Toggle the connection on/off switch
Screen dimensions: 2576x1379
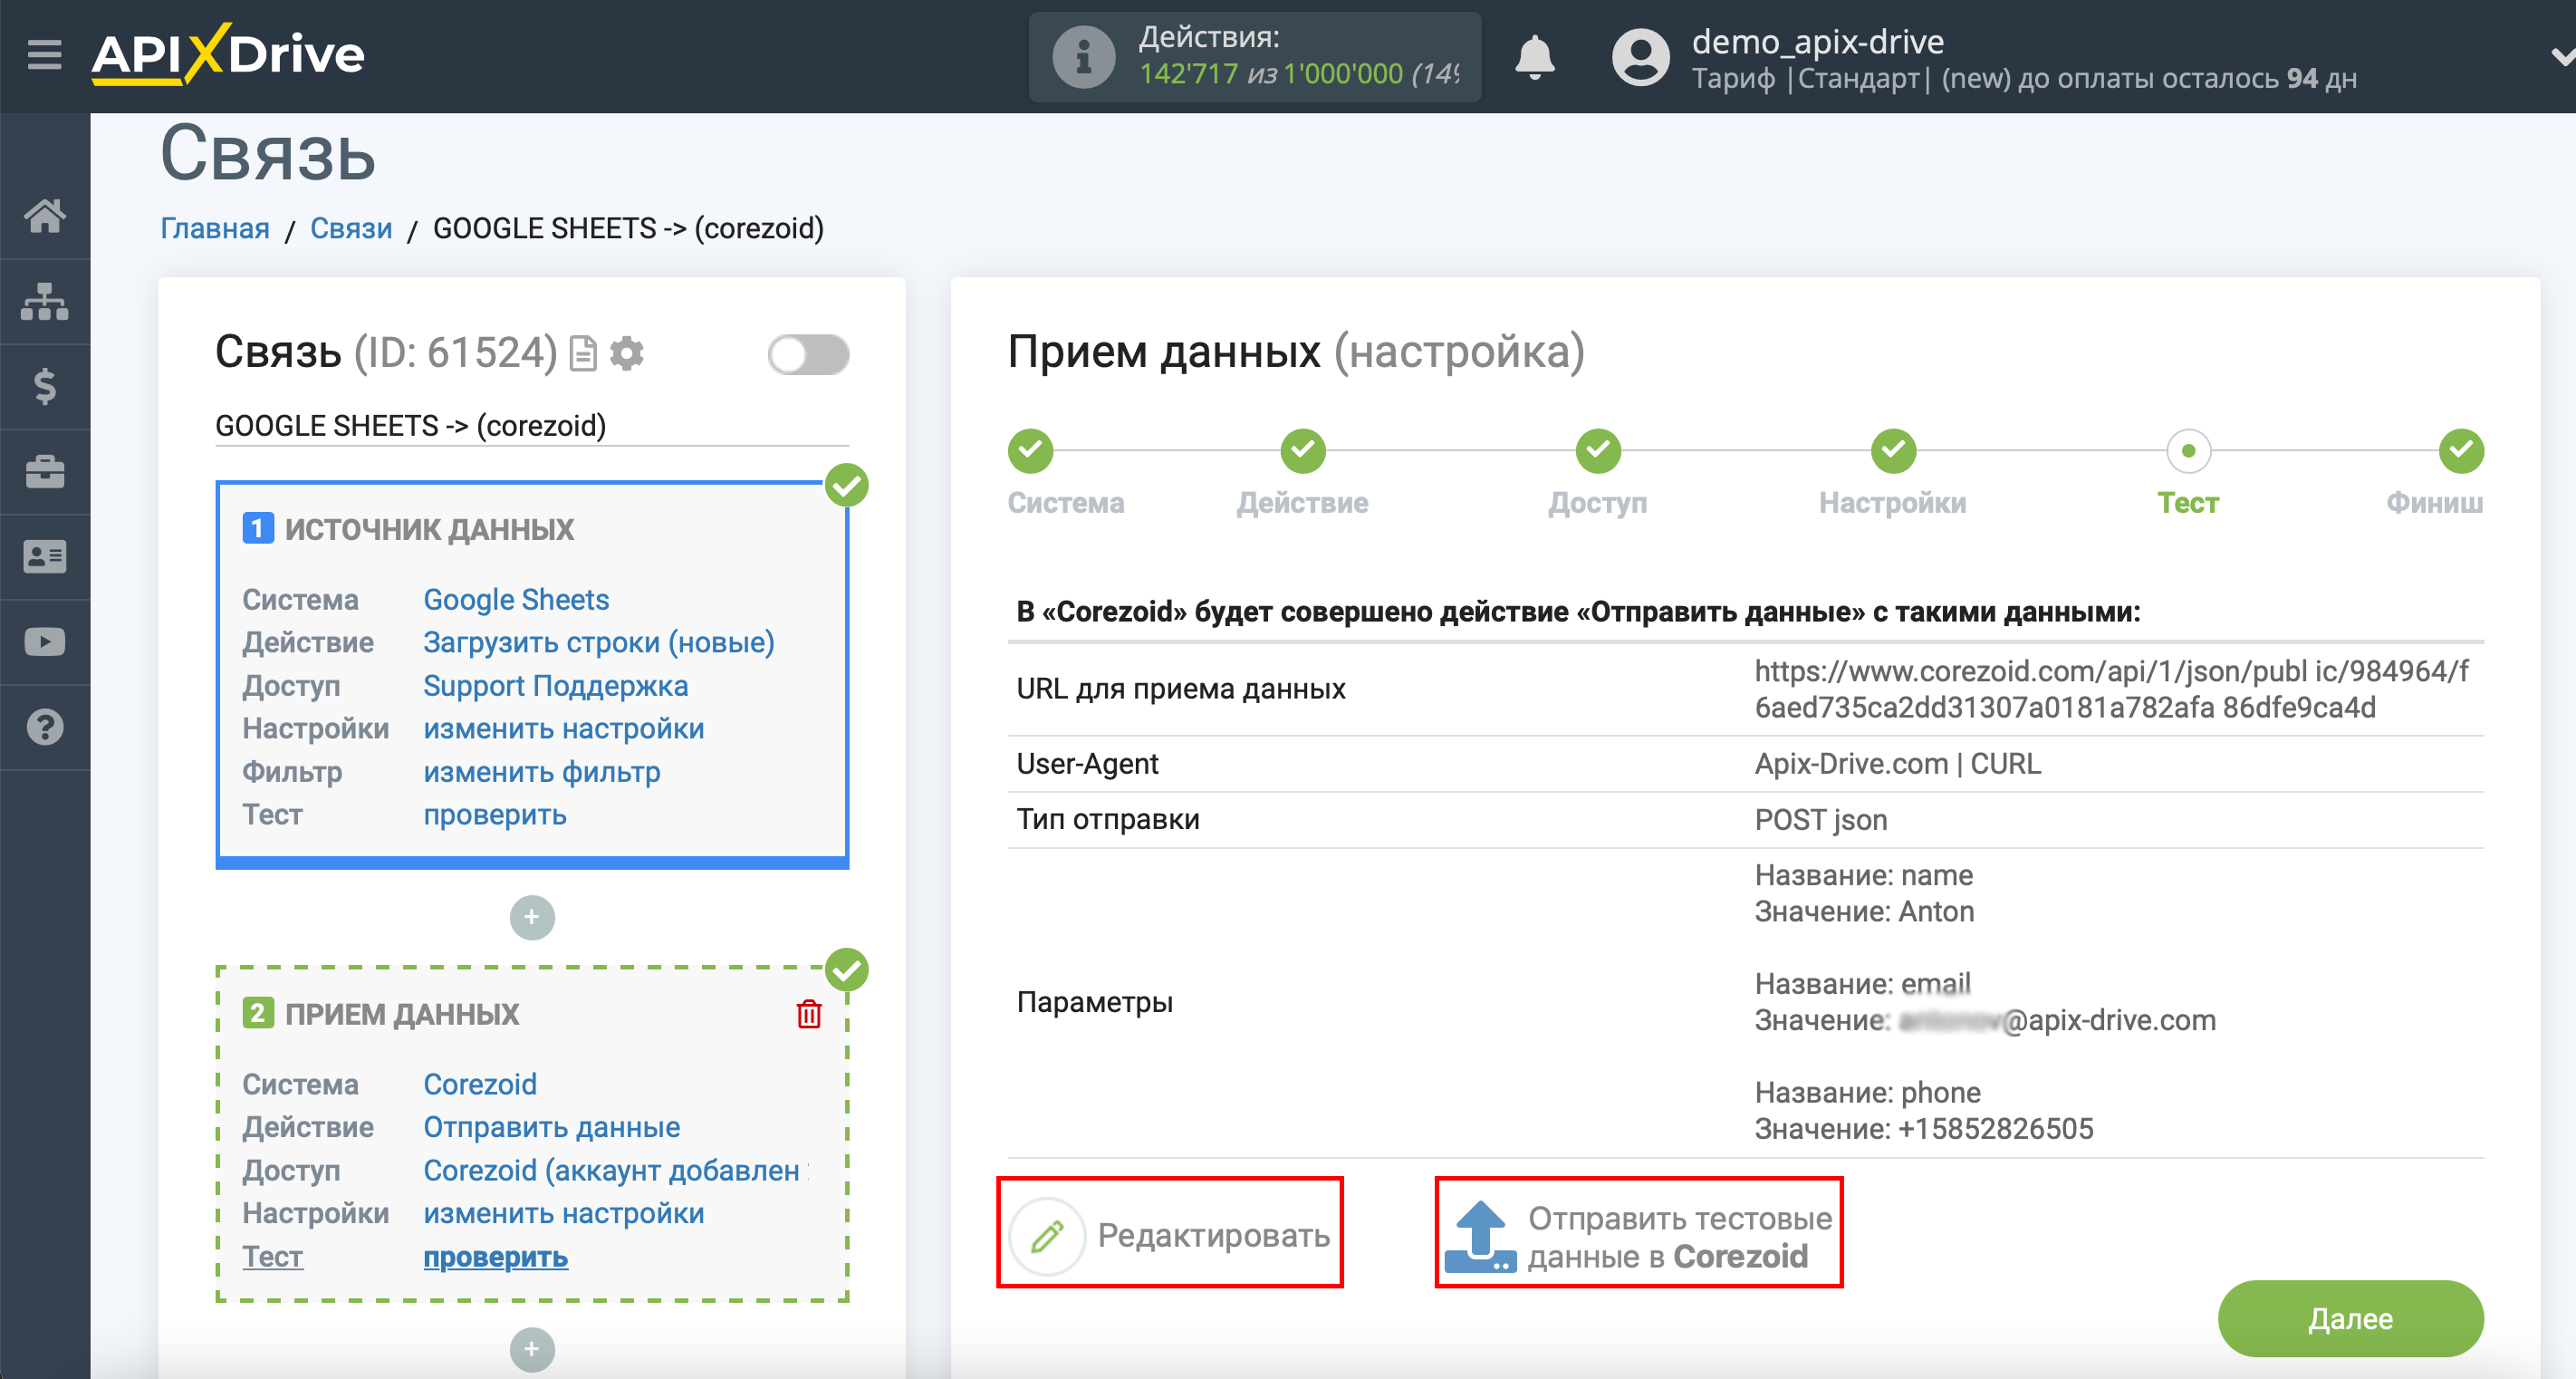tap(808, 354)
